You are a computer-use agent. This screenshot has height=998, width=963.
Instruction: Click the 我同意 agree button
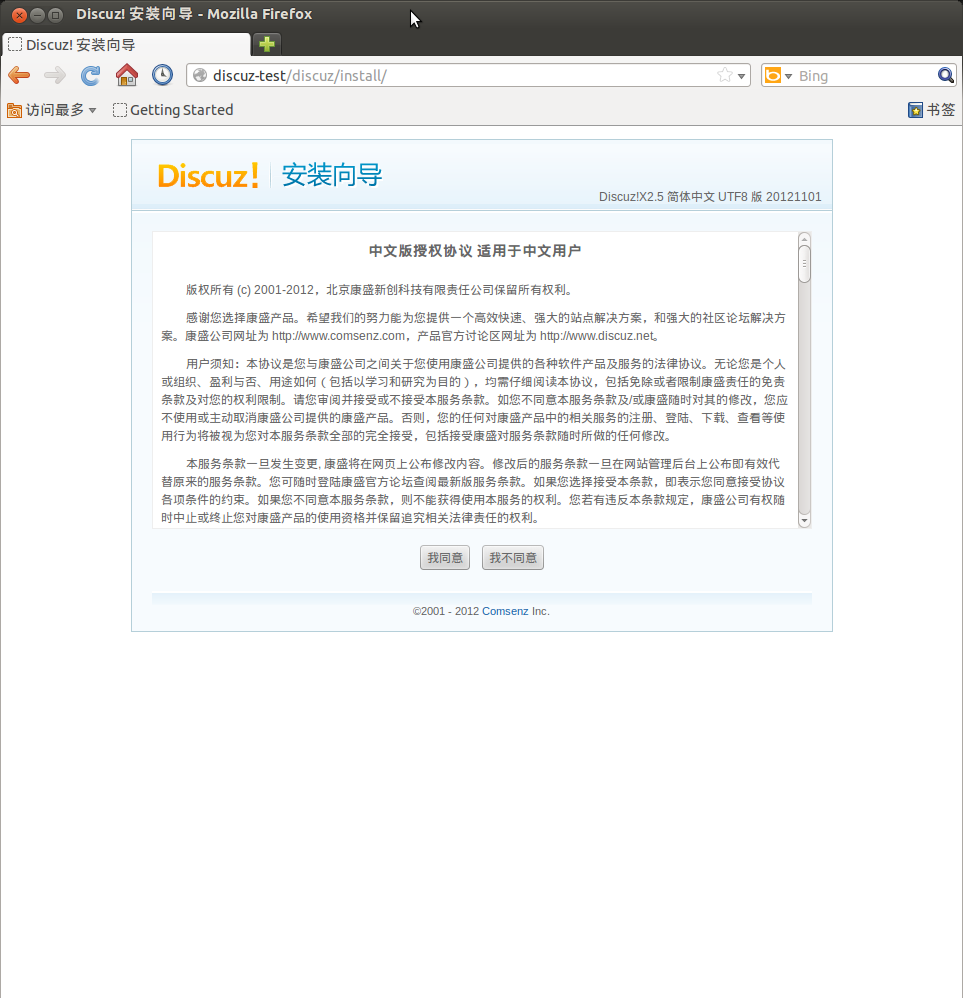click(x=445, y=558)
